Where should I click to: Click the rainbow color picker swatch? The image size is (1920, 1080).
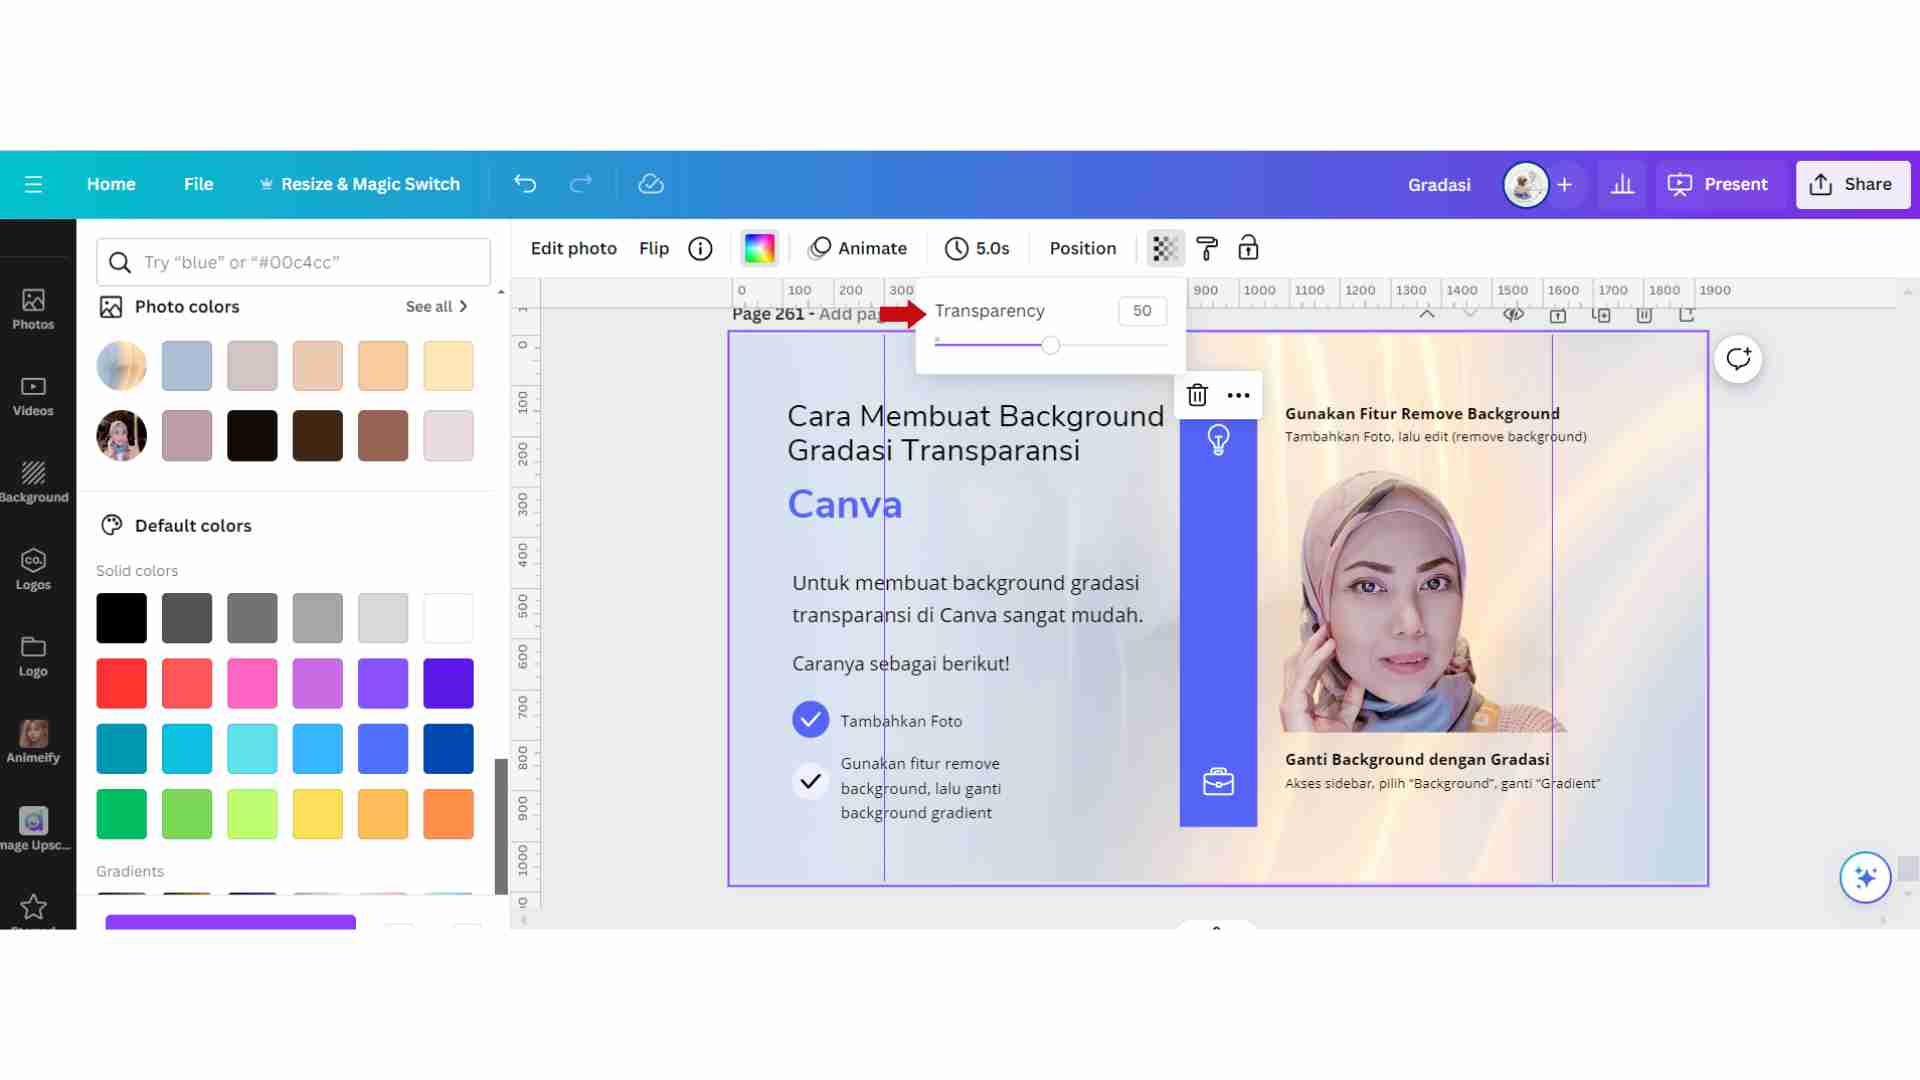click(x=759, y=248)
